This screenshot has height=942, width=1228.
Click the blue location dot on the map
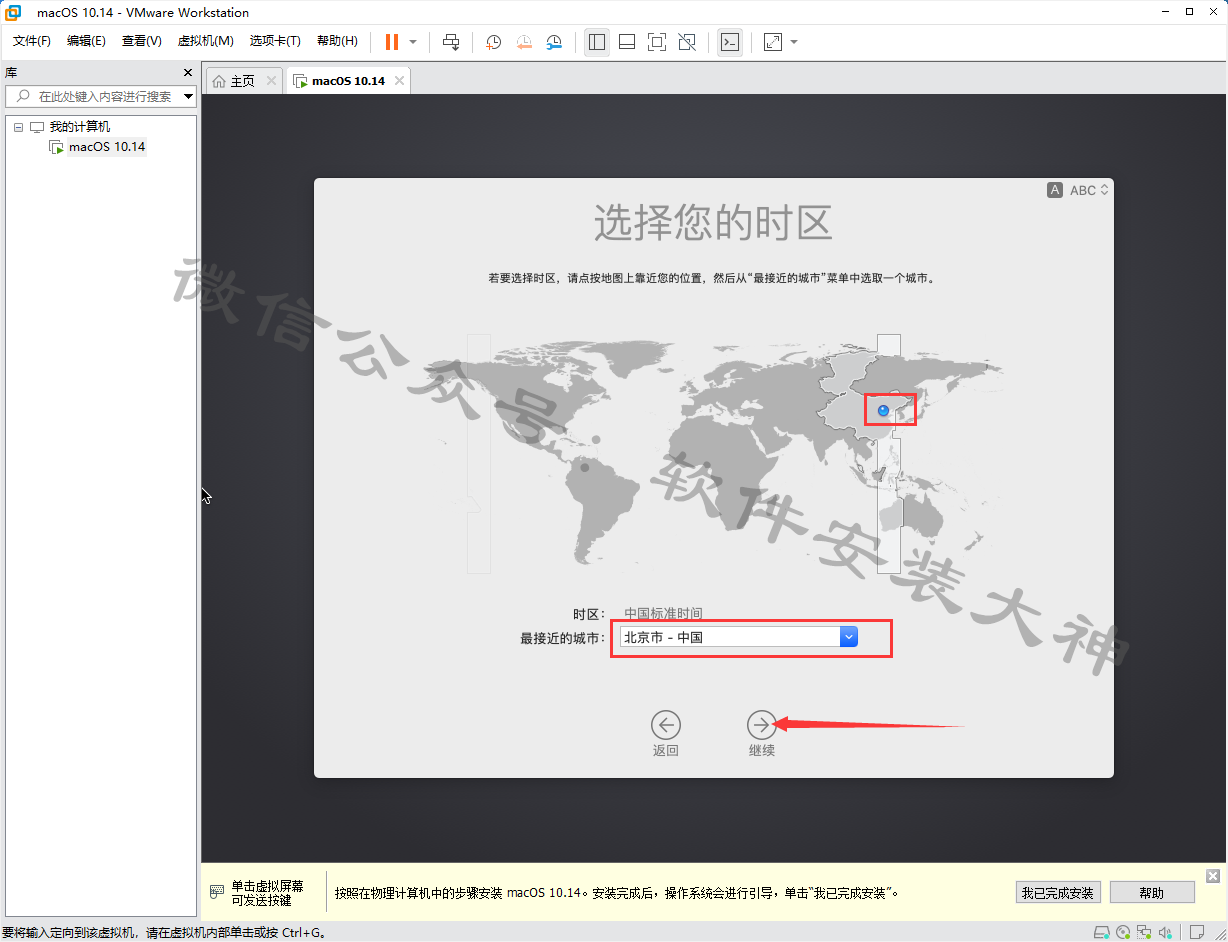883,410
